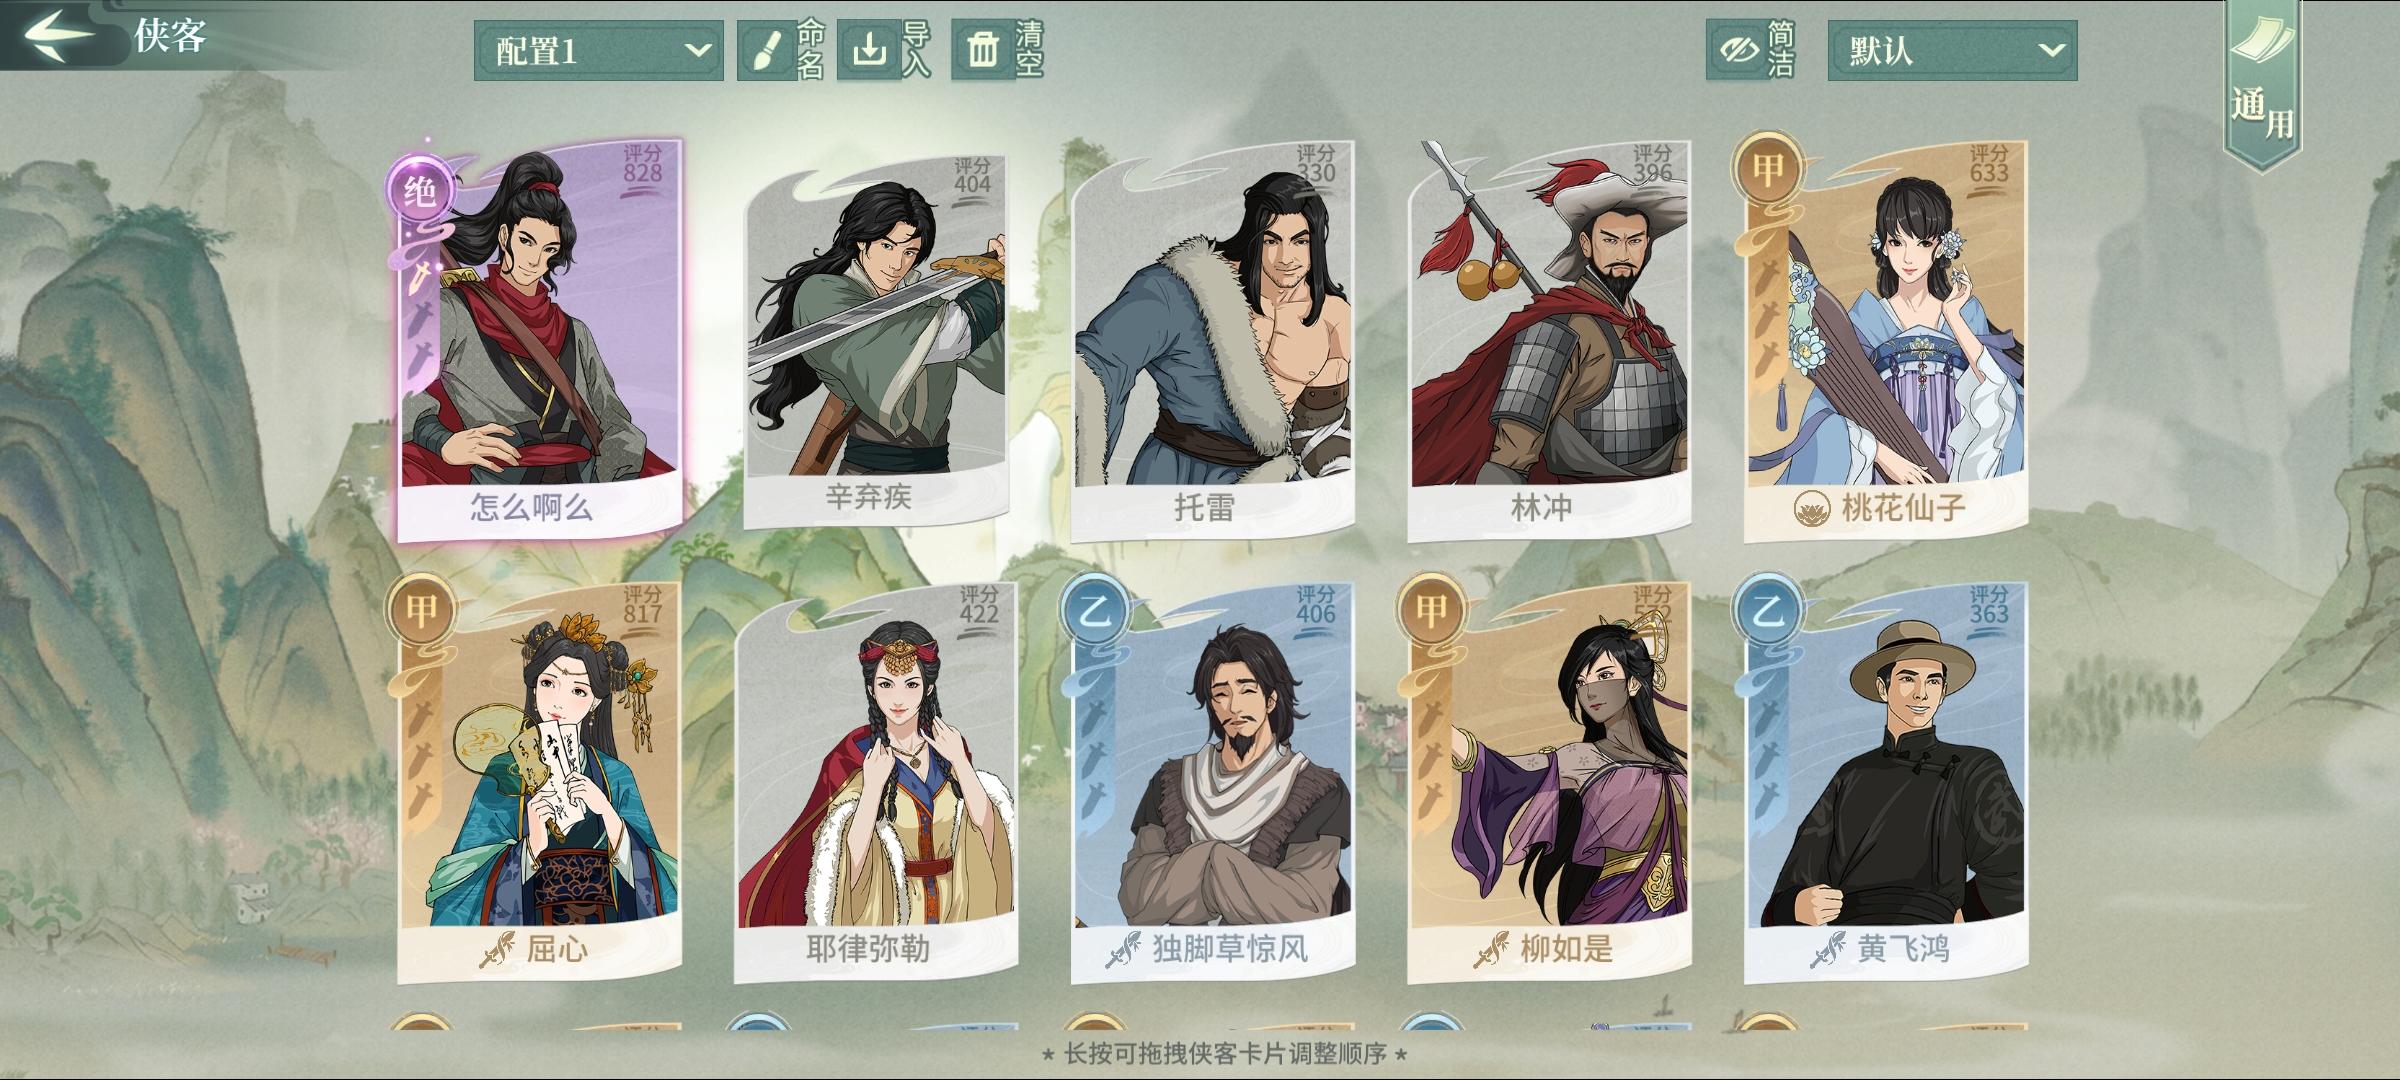
Task: Click the back arrow icon
Action: [x=60, y=34]
